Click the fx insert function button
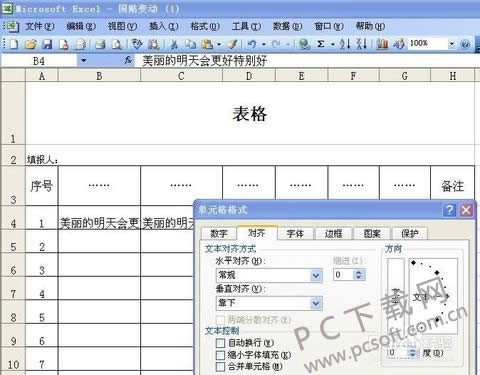 [x=128, y=60]
